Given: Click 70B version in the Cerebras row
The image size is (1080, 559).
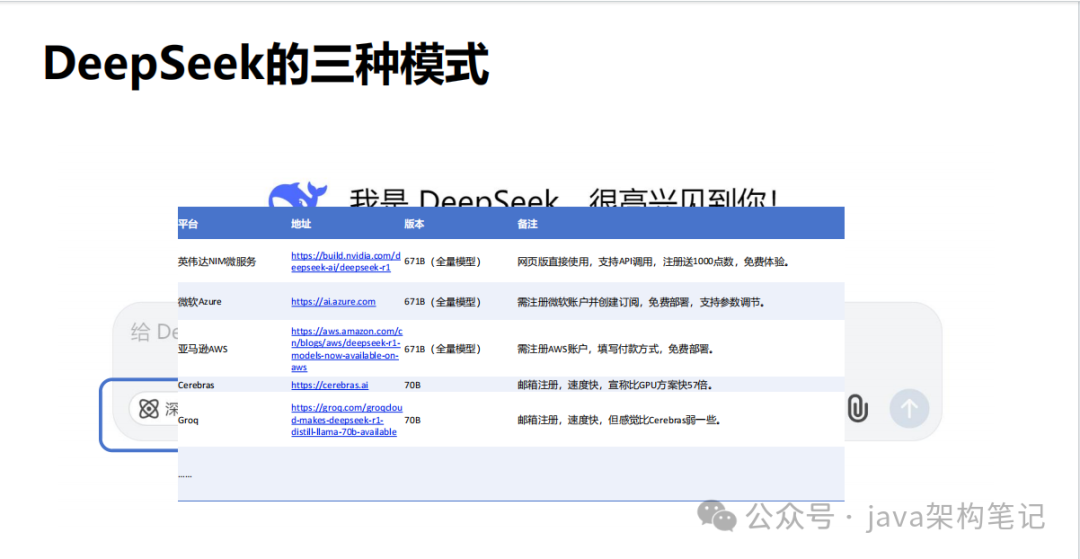Looking at the screenshot, I should click(413, 385).
